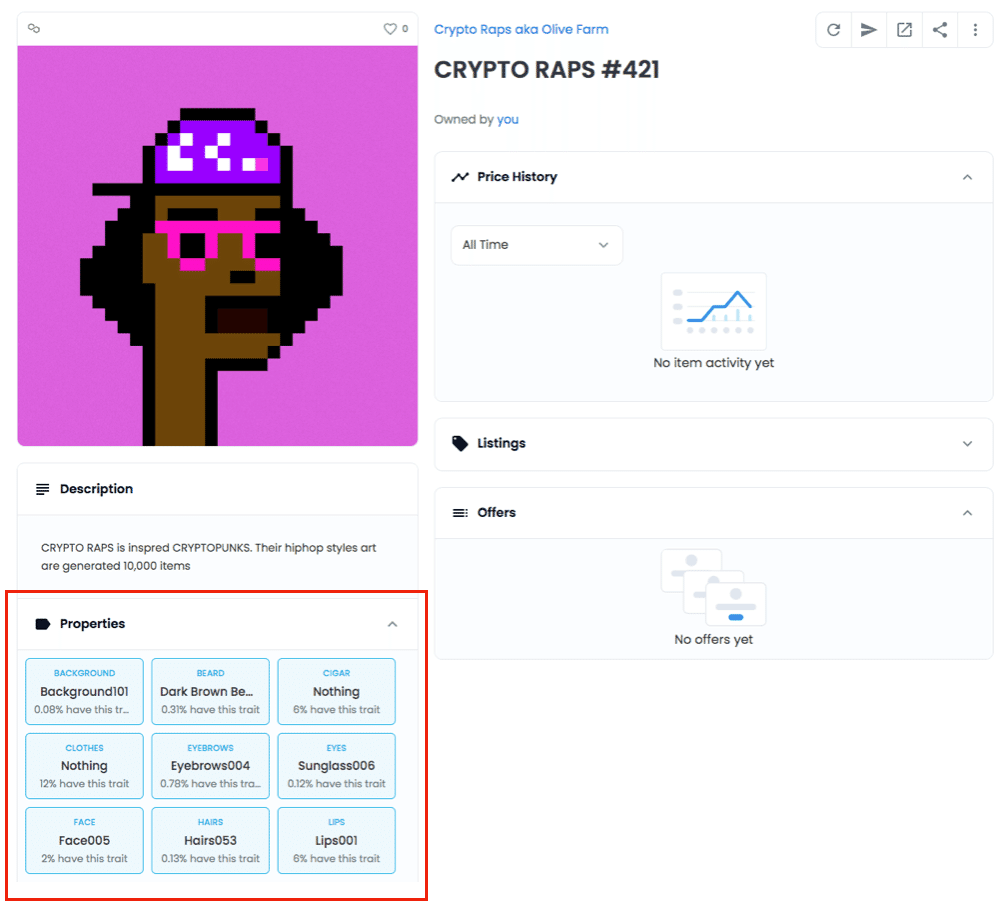Image resolution: width=1004 pixels, height=906 pixels.
Task: Click the chain link icon above the NFT image
Action: point(34,28)
